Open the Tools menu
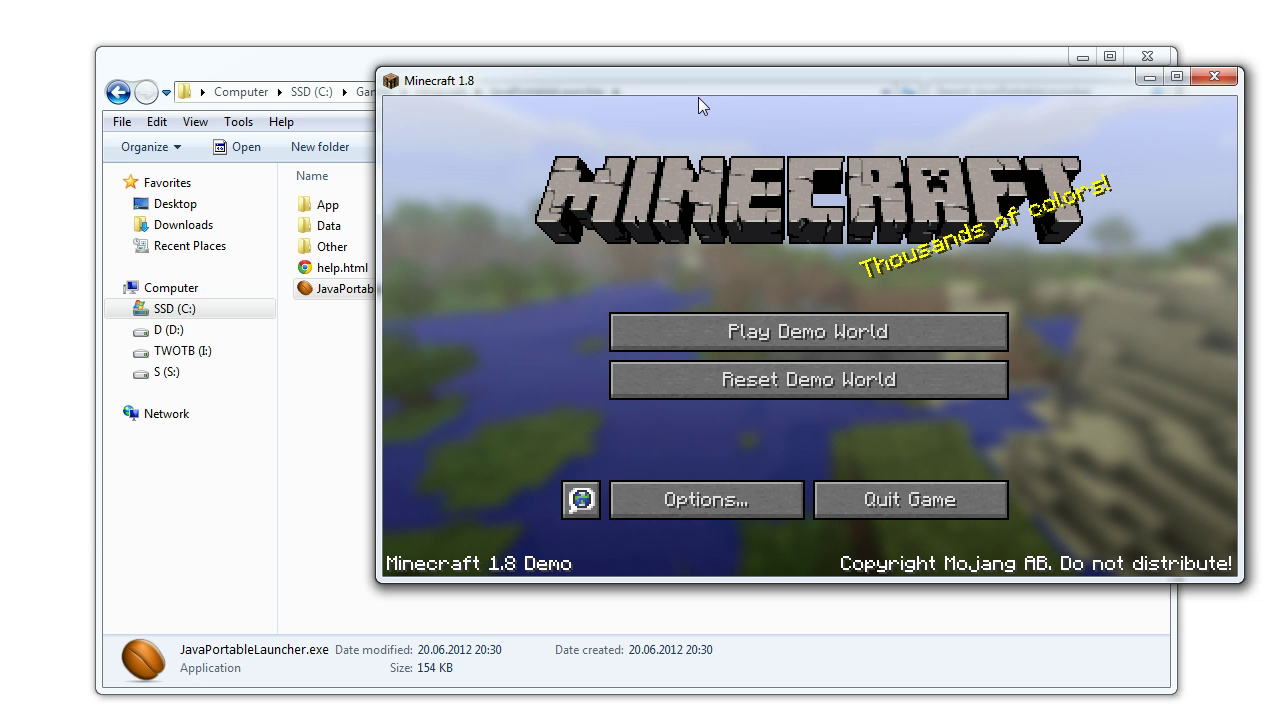 (x=238, y=121)
